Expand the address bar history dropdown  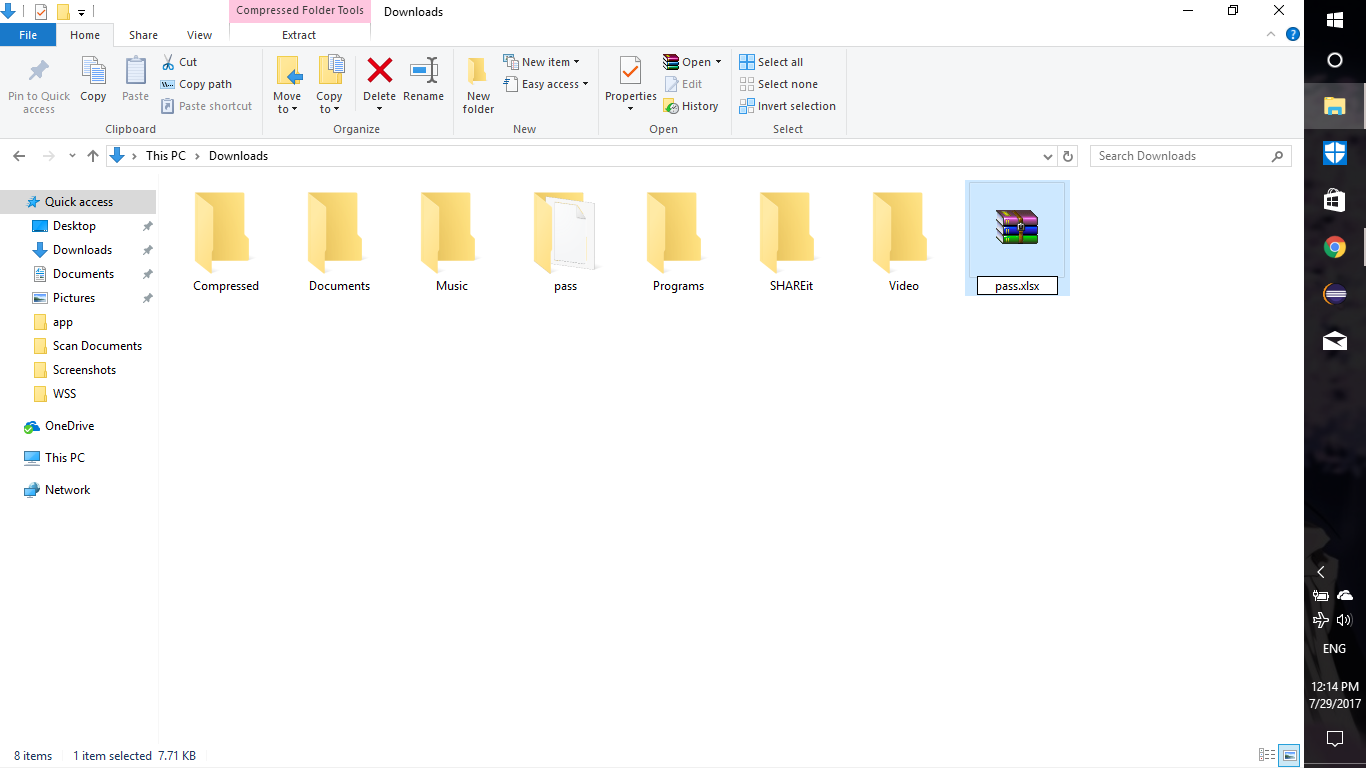click(x=1047, y=156)
